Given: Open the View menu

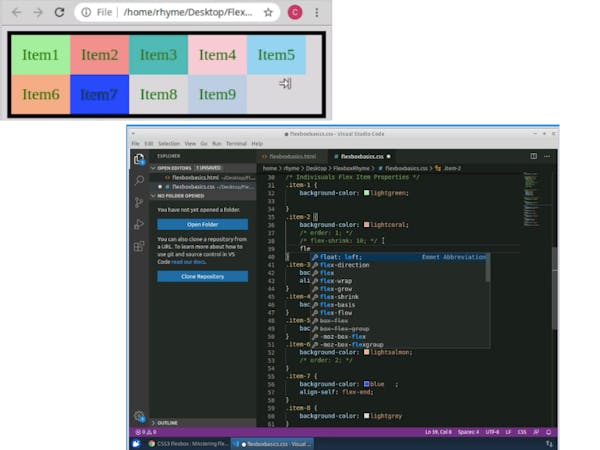Looking at the screenshot, I should (x=190, y=143).
